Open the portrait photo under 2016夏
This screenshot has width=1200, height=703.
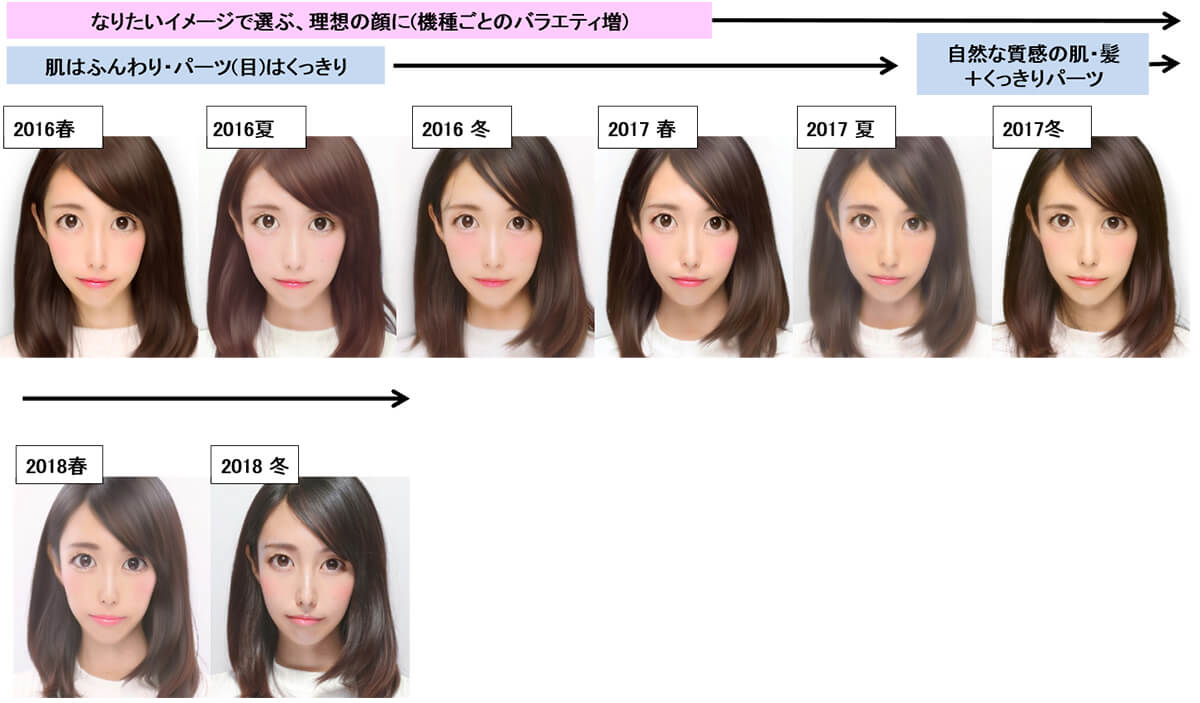coord(300,250)
